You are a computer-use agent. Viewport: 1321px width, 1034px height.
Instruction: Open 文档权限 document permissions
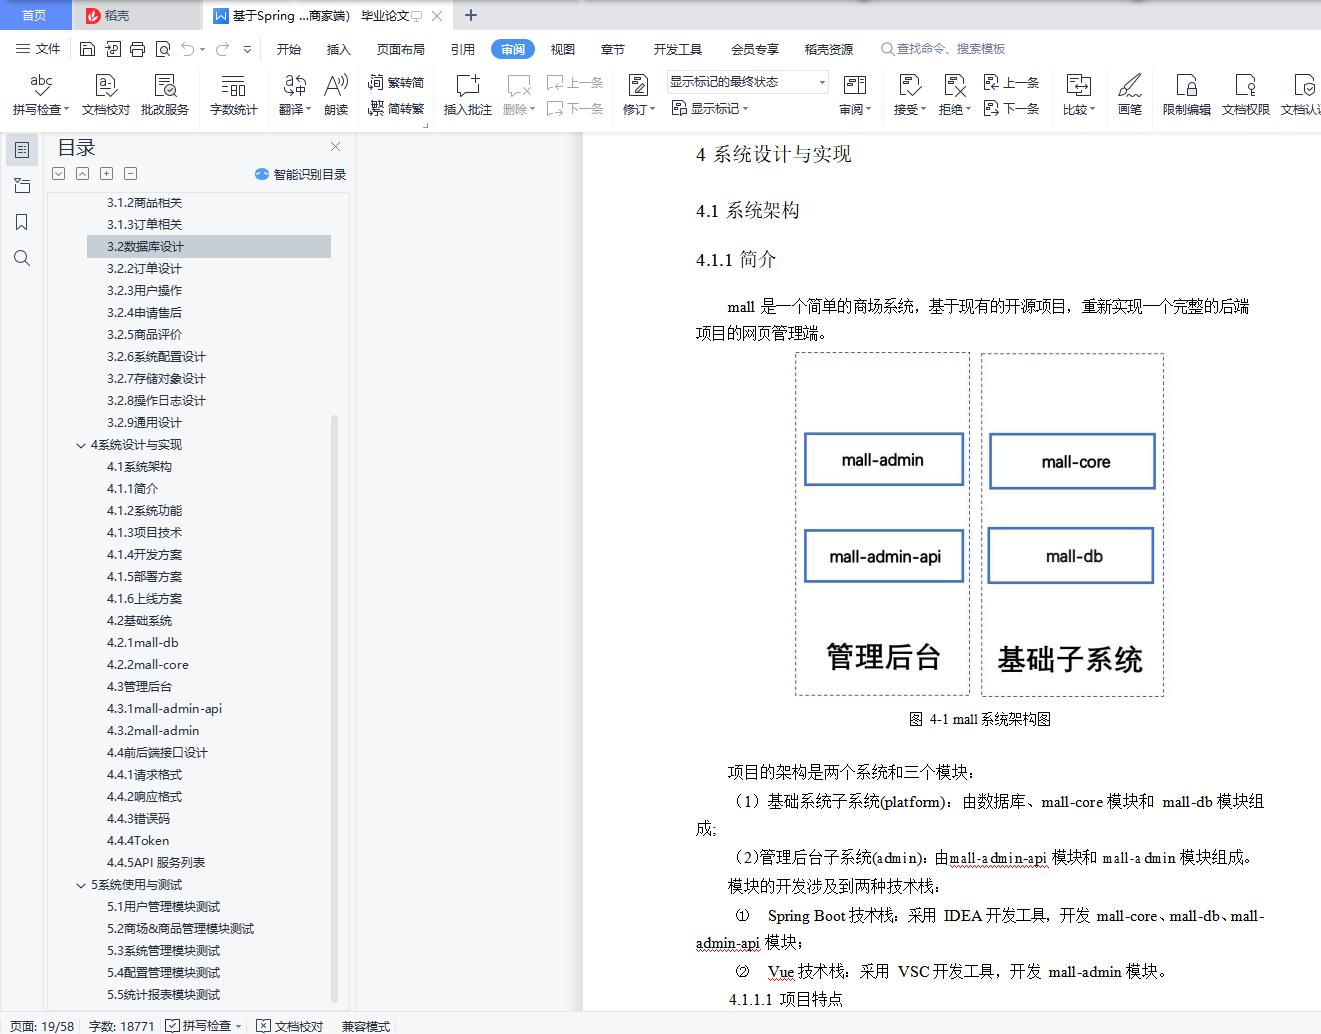click(1245, 95)
